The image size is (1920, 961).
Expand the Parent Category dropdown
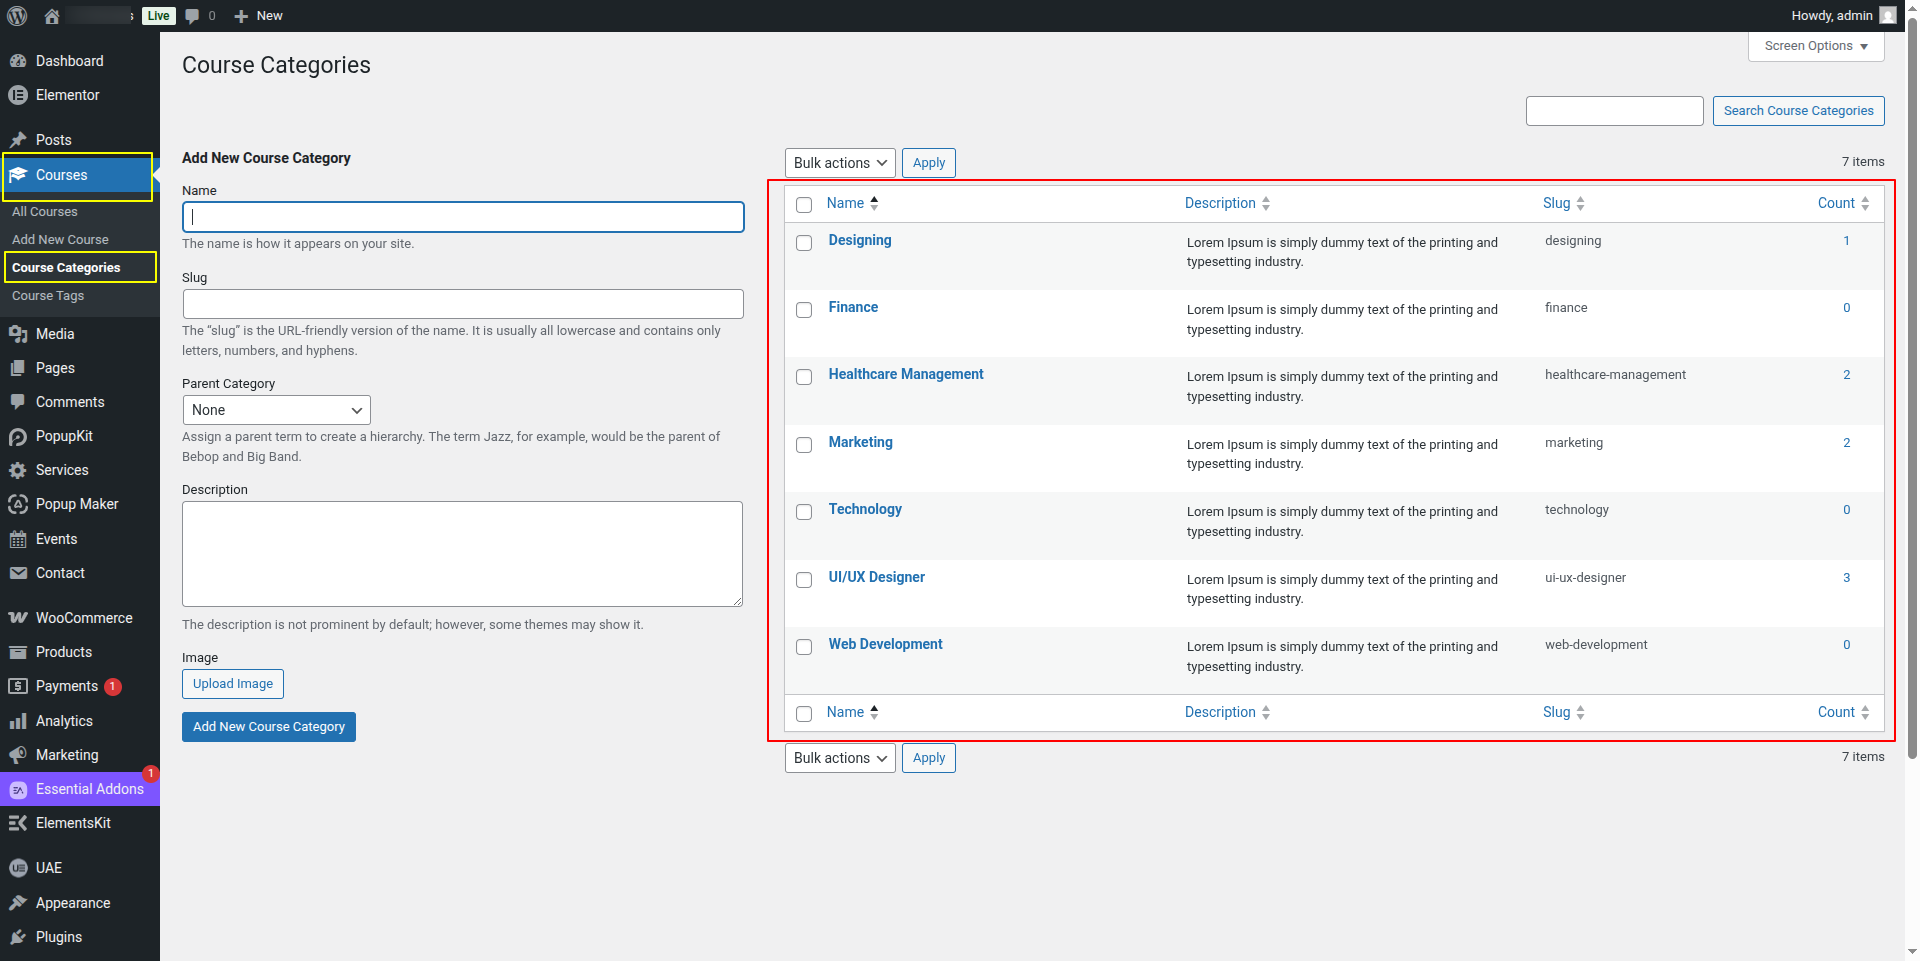tap(276, 410)
